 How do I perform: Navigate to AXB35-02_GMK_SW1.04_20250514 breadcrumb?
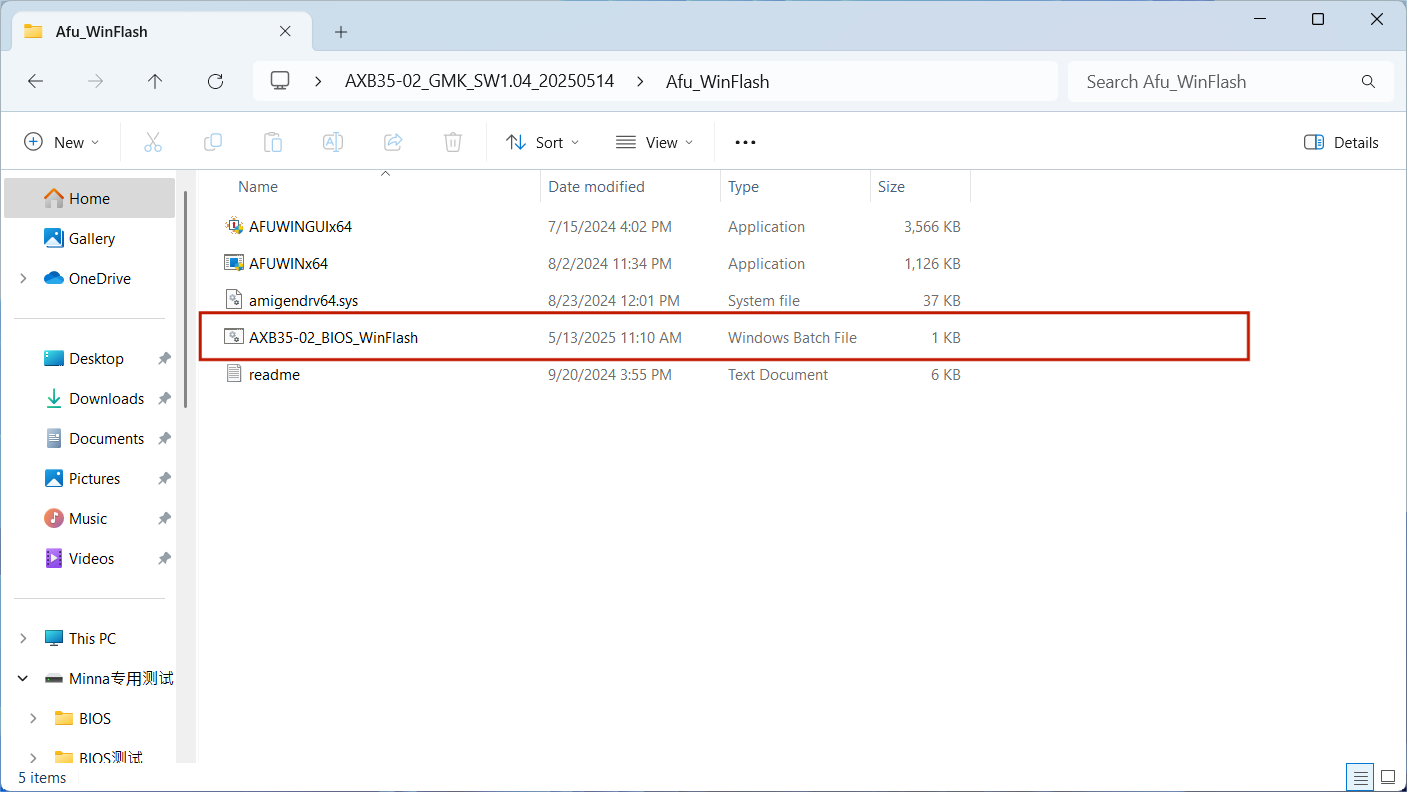click(480, 82)
